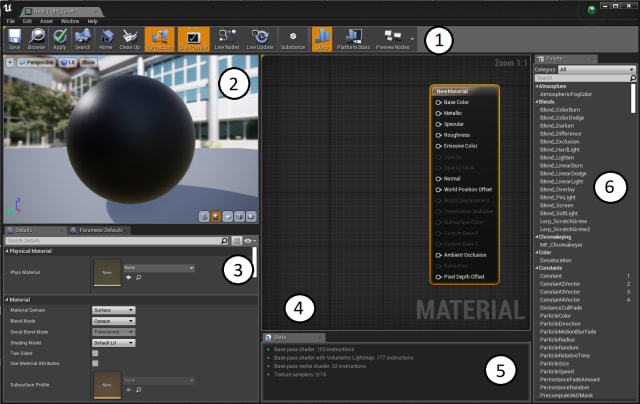The image size is (640, 404).
Task: Apply material changes with the Apply icon
Action: [60, 39]
